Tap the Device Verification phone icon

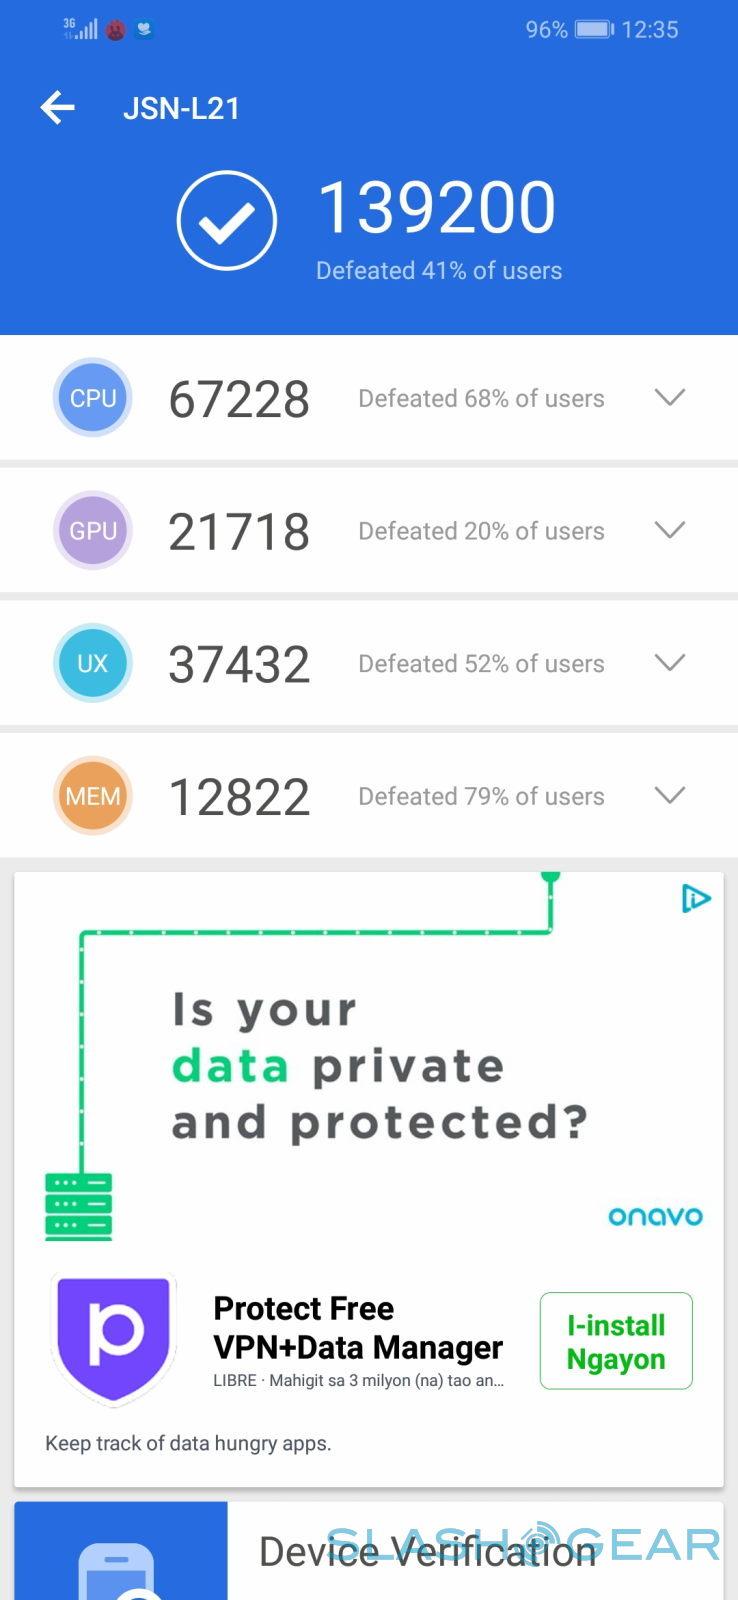point(118,1570)
